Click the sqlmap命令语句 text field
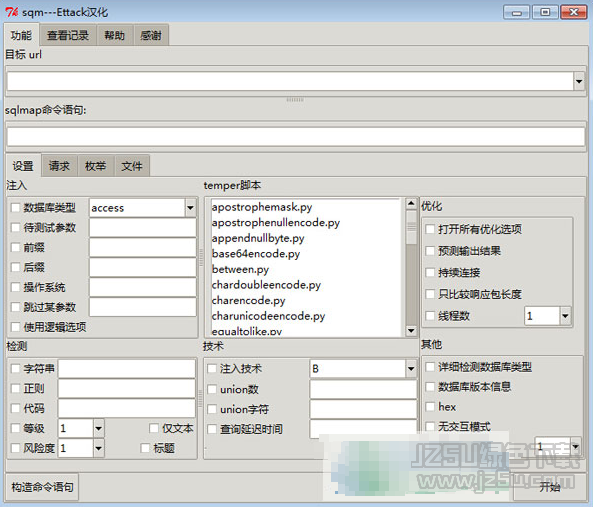This screenshot has width=593, height=507. (x=296, y=136)
